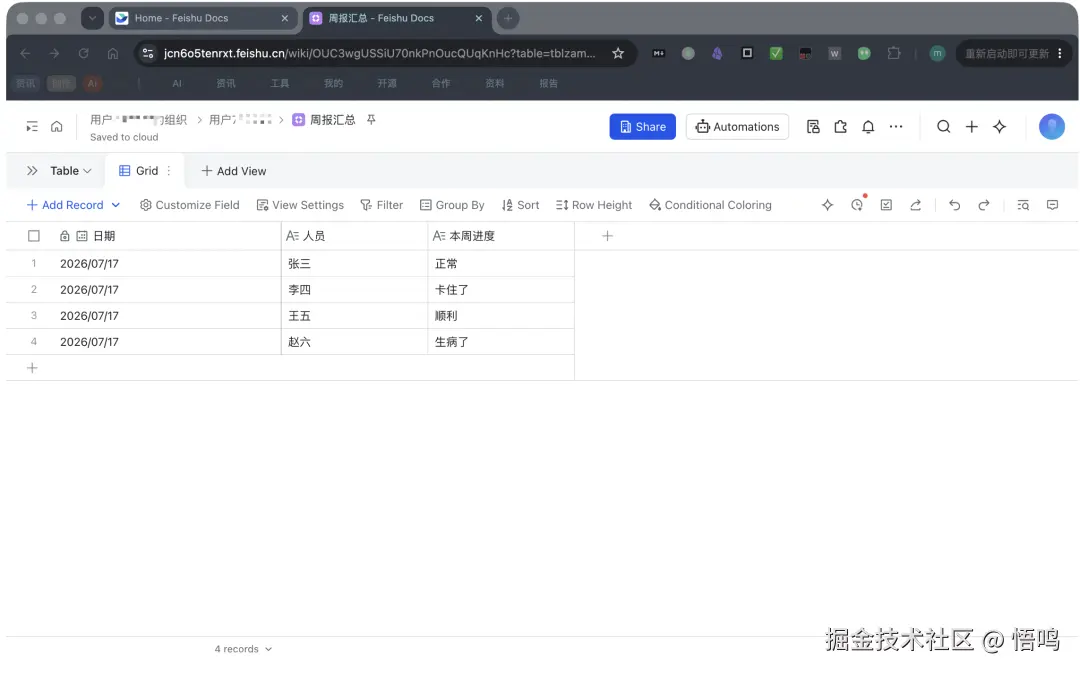Open Conditional Coloring

(x=710, y=205)
